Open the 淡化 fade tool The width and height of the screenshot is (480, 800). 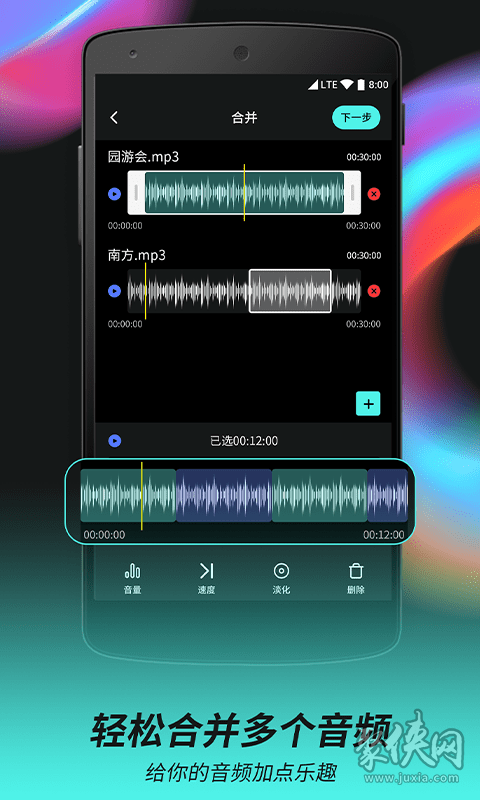[281, 580]
